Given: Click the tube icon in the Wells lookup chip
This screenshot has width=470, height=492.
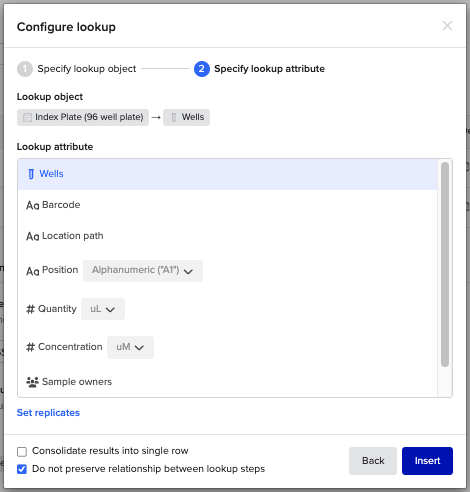Looking at the screenshot, I should (174, 117).
